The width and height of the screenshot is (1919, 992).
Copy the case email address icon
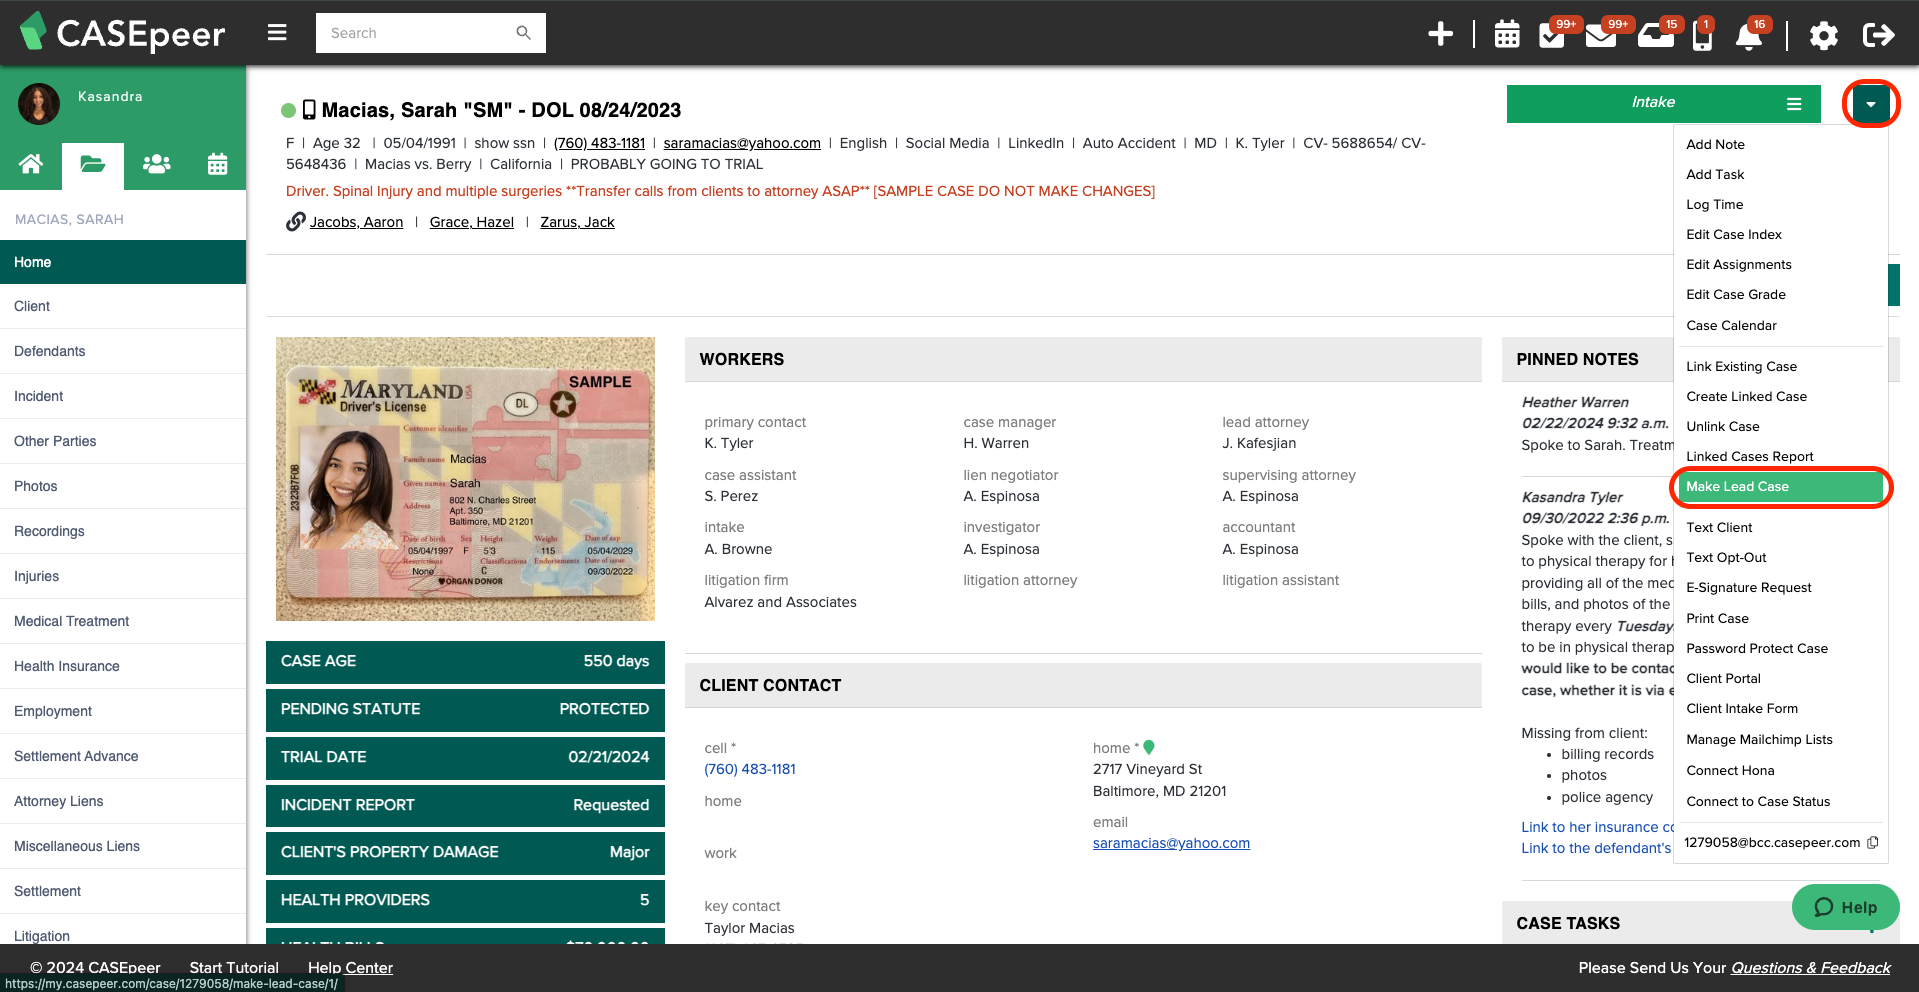click(1873, 842)
